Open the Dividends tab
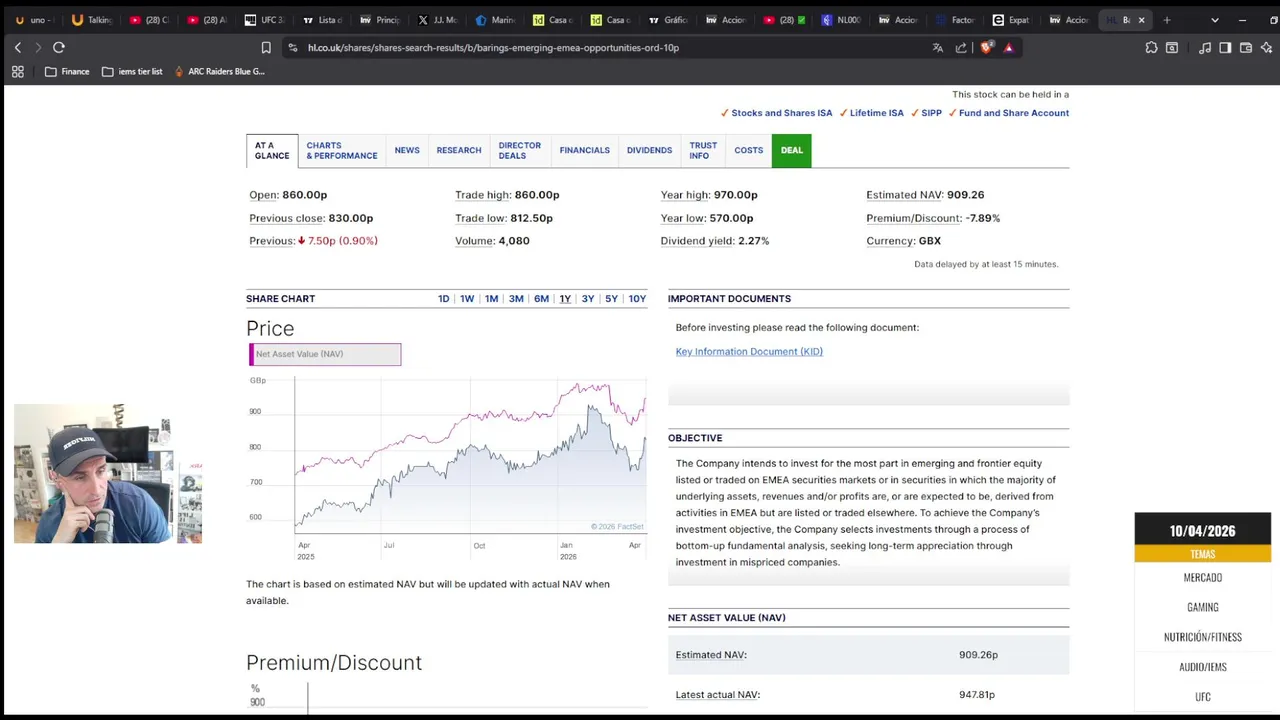Viewport: 1280px width, 720px height. click(x=649, y=150)
